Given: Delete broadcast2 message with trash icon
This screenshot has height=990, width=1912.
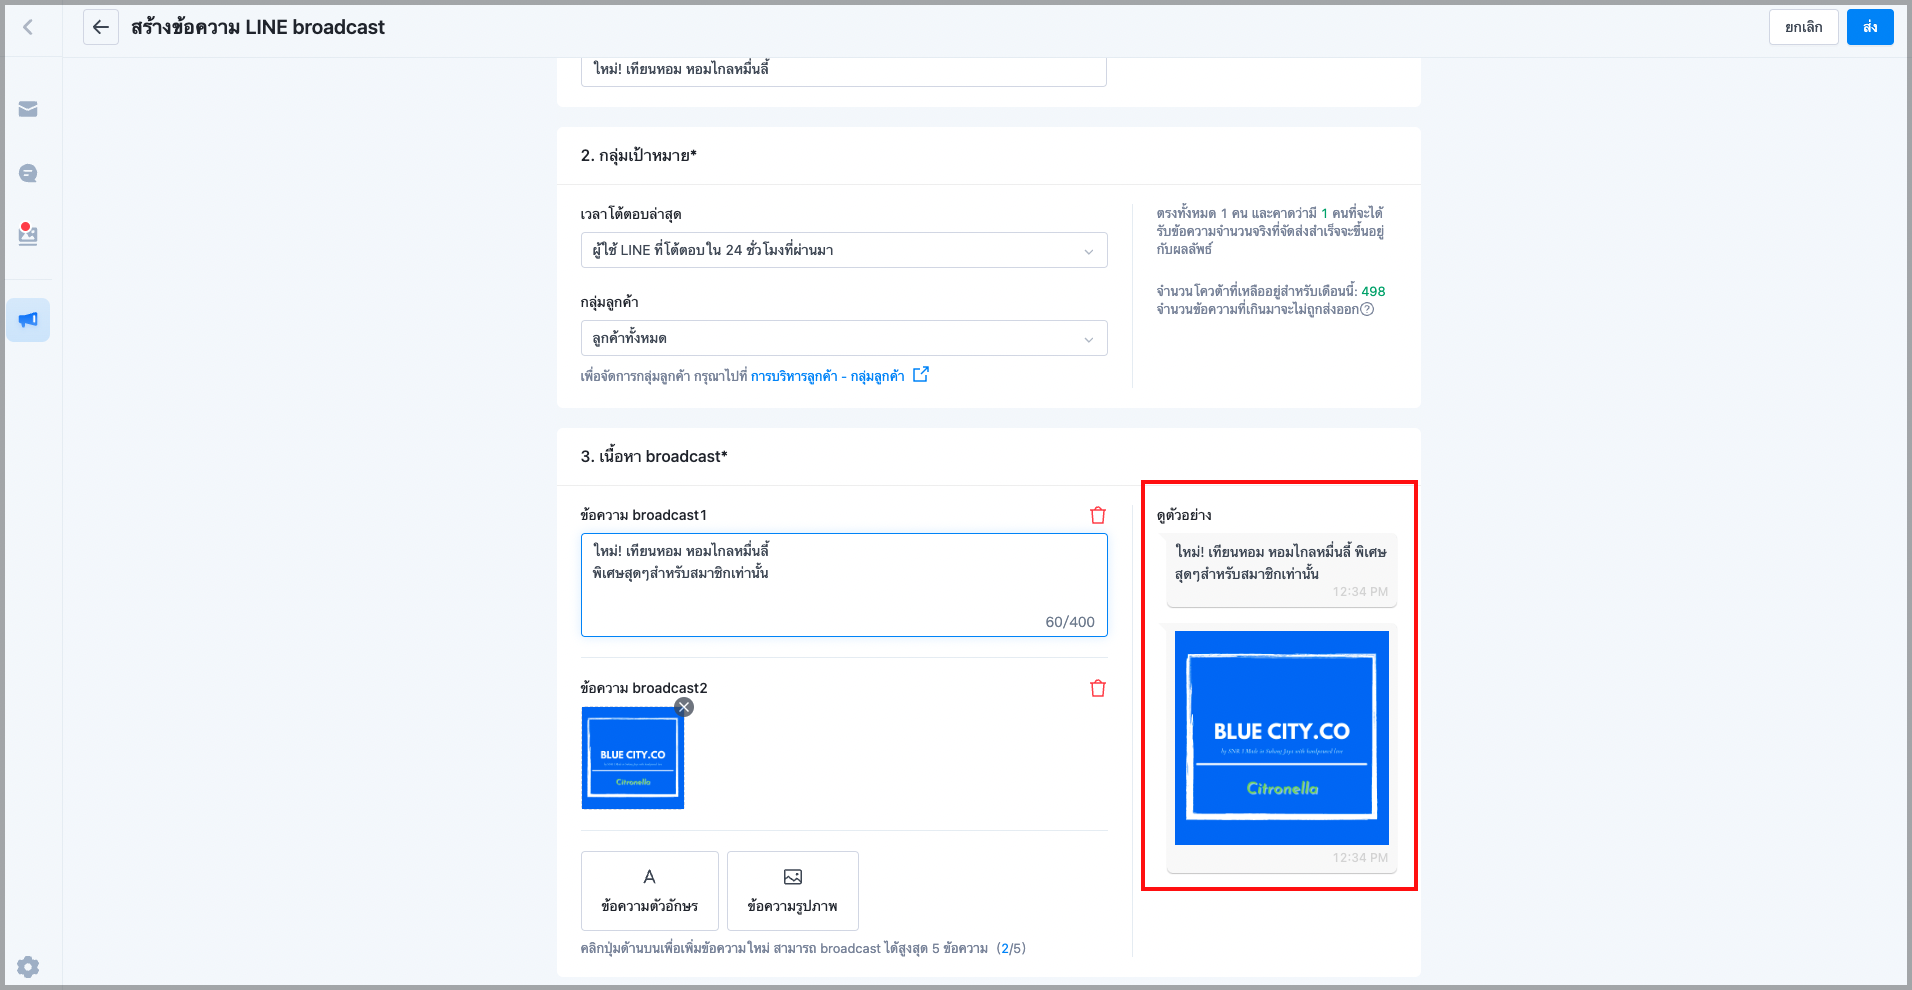Looking at the screenshot, I should 1098,688.
